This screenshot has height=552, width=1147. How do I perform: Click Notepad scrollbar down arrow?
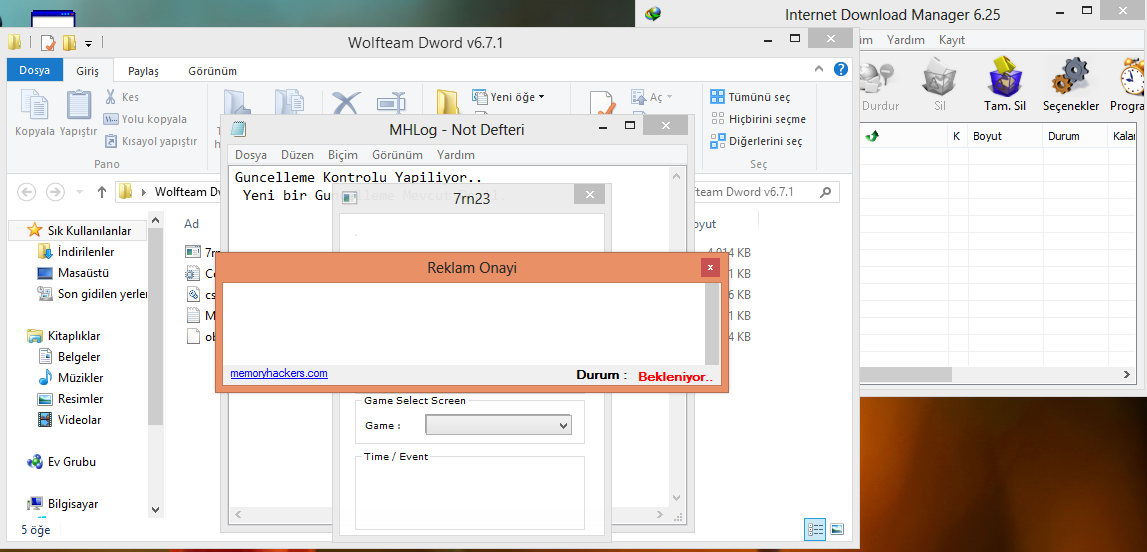click(678, 497)
